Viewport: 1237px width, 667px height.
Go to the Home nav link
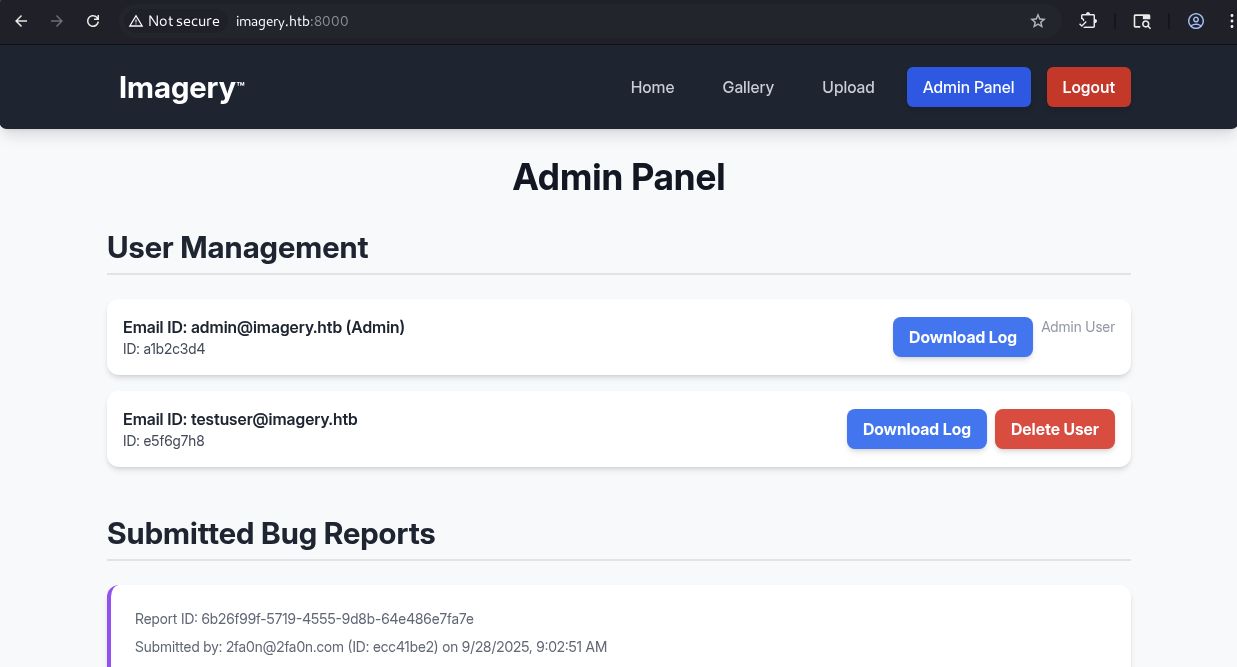click(x=652, y=87)
